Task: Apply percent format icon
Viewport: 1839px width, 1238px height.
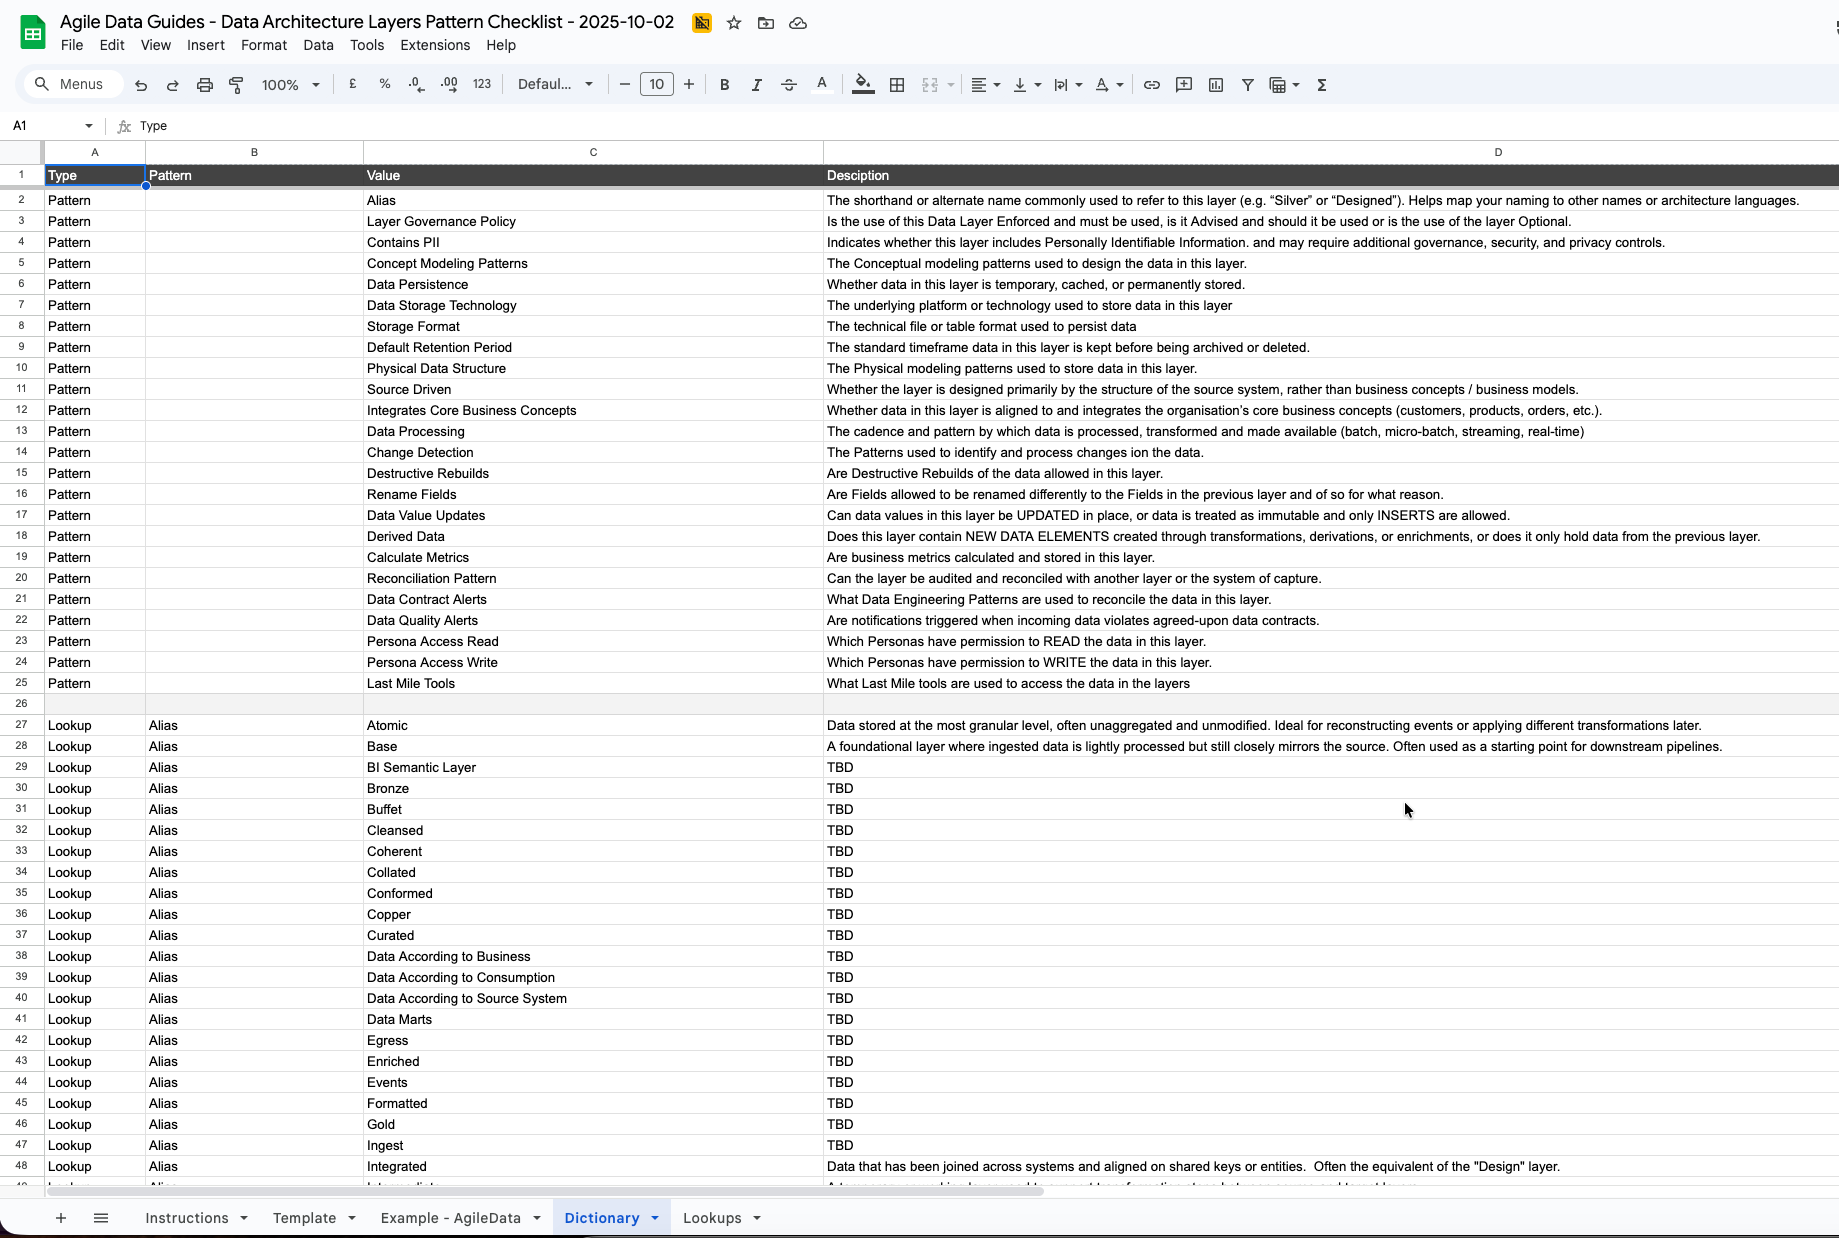Action: click(385, 85)
